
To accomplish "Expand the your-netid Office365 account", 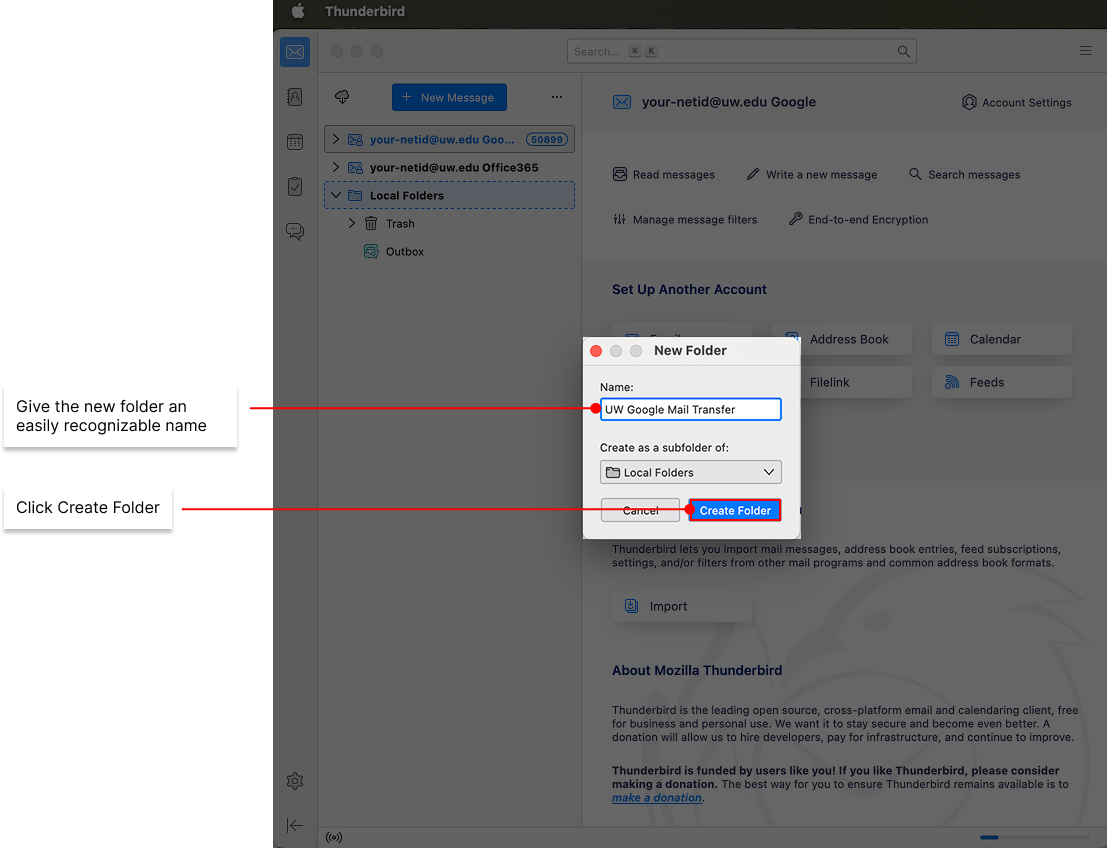I will pyautogui.click(x=336, y=168).
